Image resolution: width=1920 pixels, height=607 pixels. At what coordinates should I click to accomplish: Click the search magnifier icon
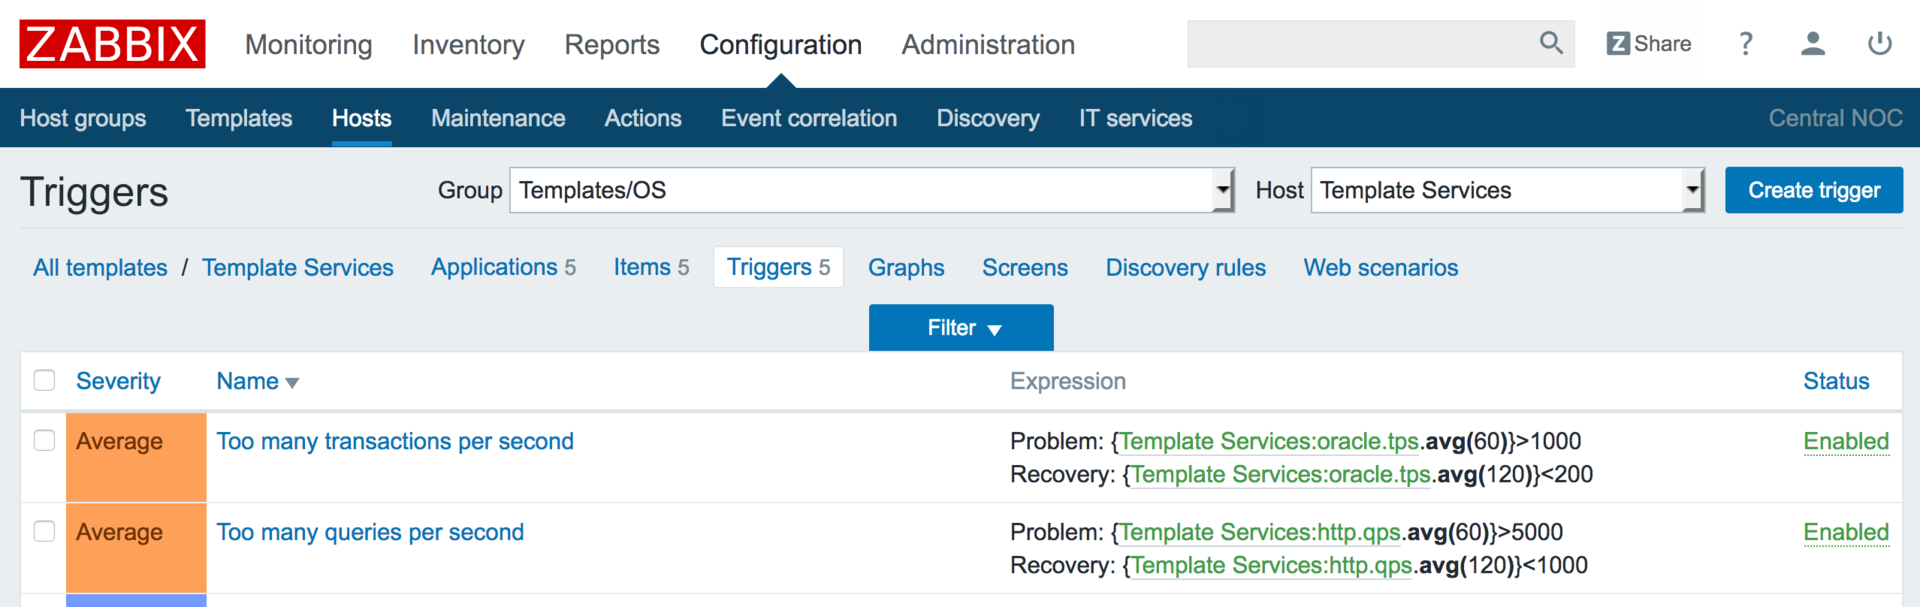[x=1550, y=43]
